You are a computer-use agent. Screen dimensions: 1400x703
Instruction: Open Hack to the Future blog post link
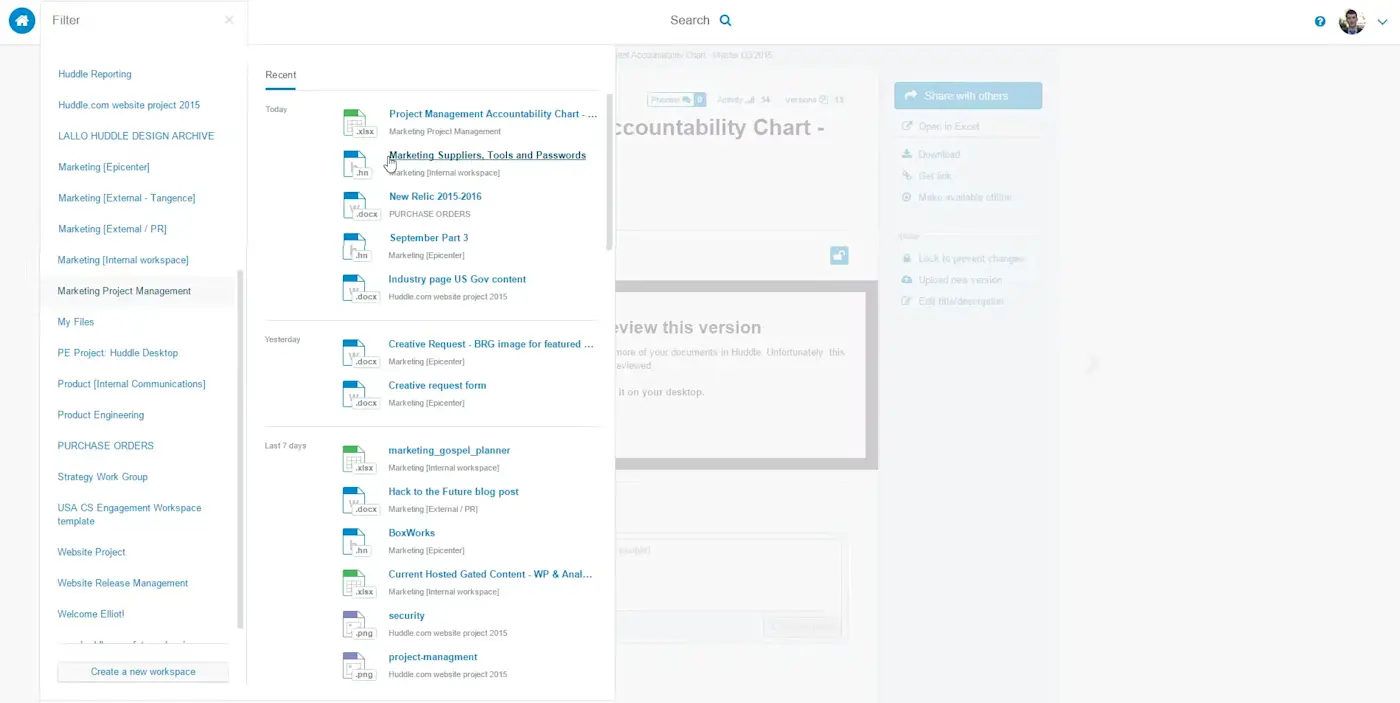coord(453,492)
